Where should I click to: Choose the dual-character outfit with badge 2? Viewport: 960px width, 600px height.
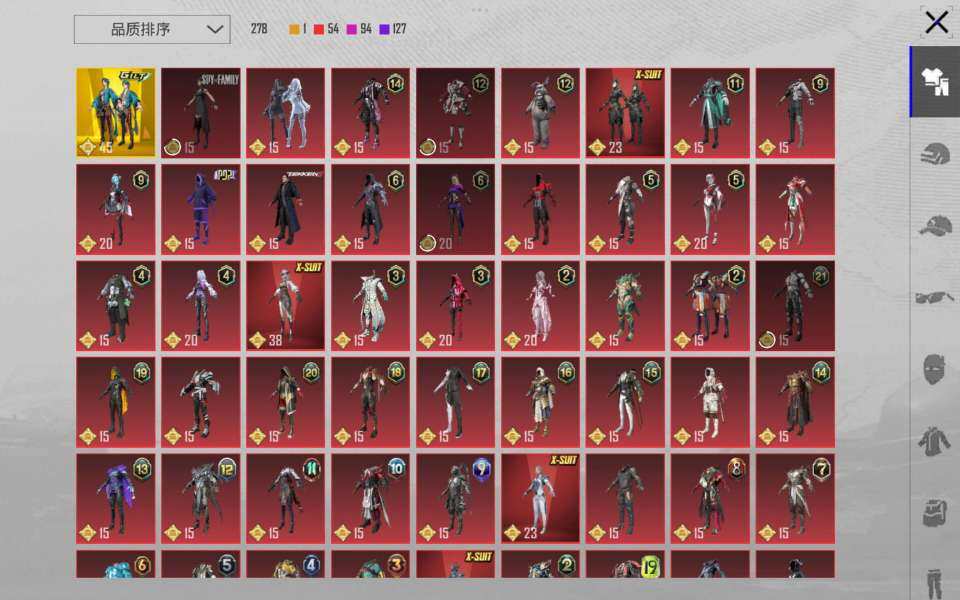(710, 306)
